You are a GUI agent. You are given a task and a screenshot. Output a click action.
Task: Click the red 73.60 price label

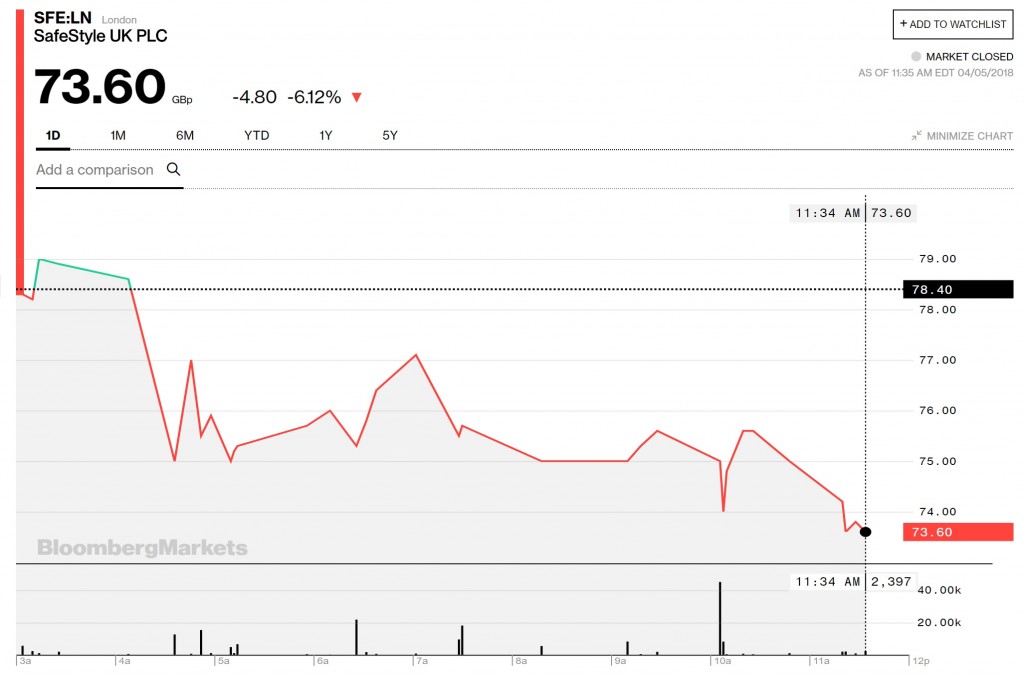pyautogui.click(x=958, y=532)
